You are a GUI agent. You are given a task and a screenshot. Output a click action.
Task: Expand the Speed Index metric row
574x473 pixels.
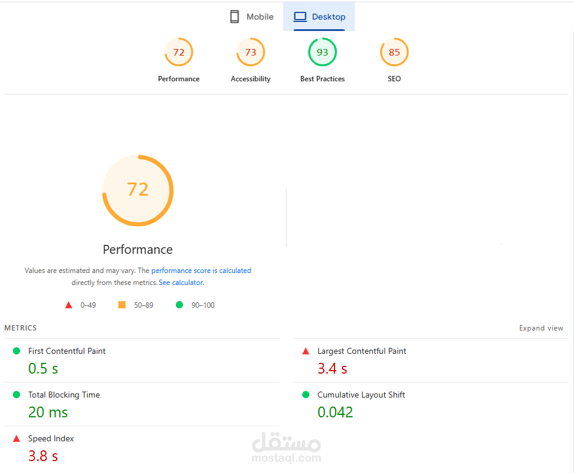tap(142, 448)
